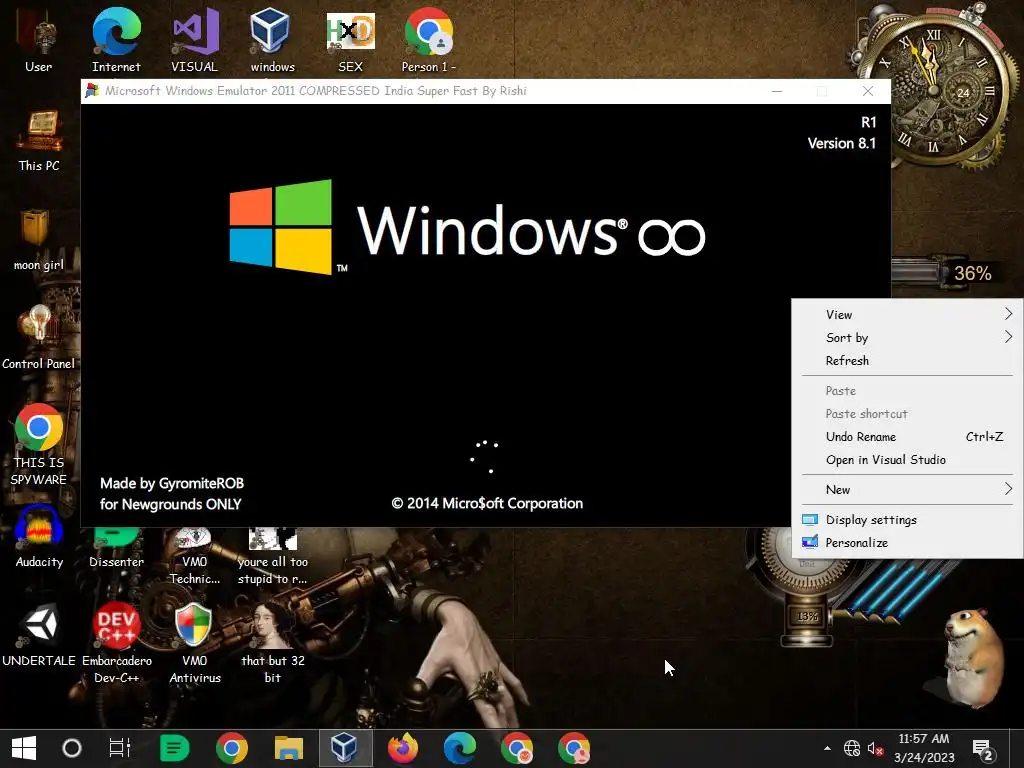The width and height of the screenshot is (1024, 768).
Task: Open the VISUAL Studio desktop shortcut
Action: tap(194, 40)
